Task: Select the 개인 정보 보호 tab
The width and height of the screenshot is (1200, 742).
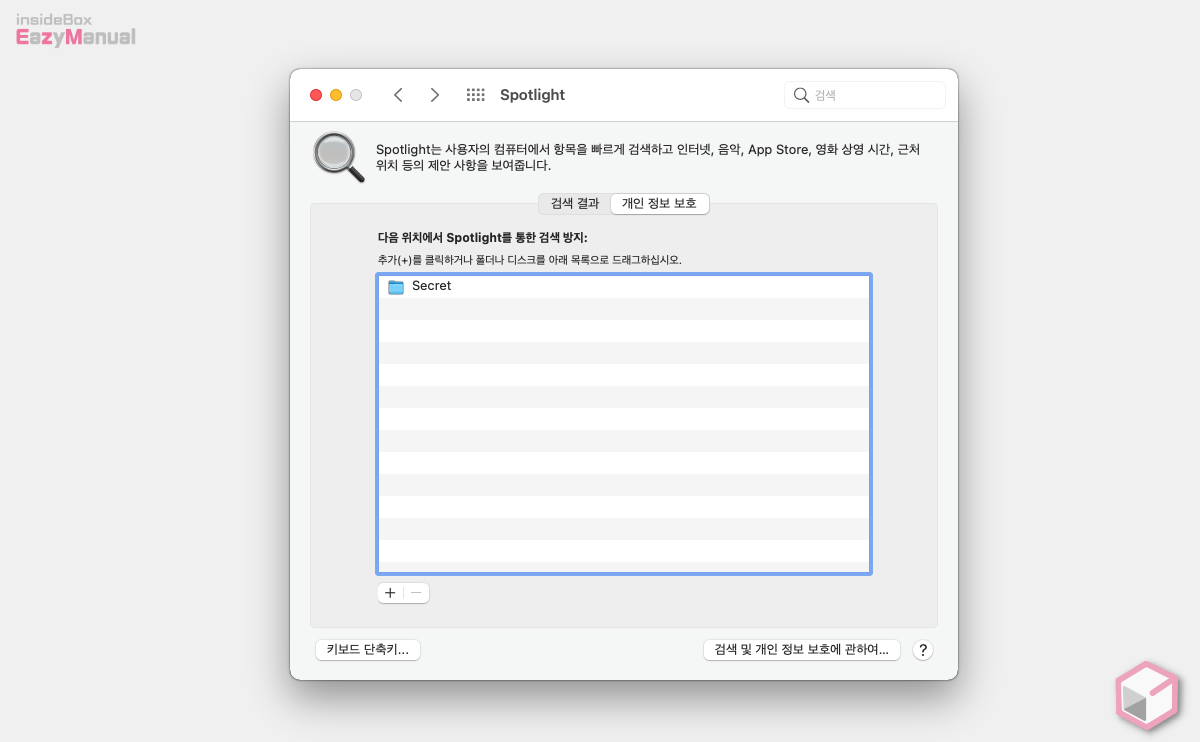Action: [660, 203]
